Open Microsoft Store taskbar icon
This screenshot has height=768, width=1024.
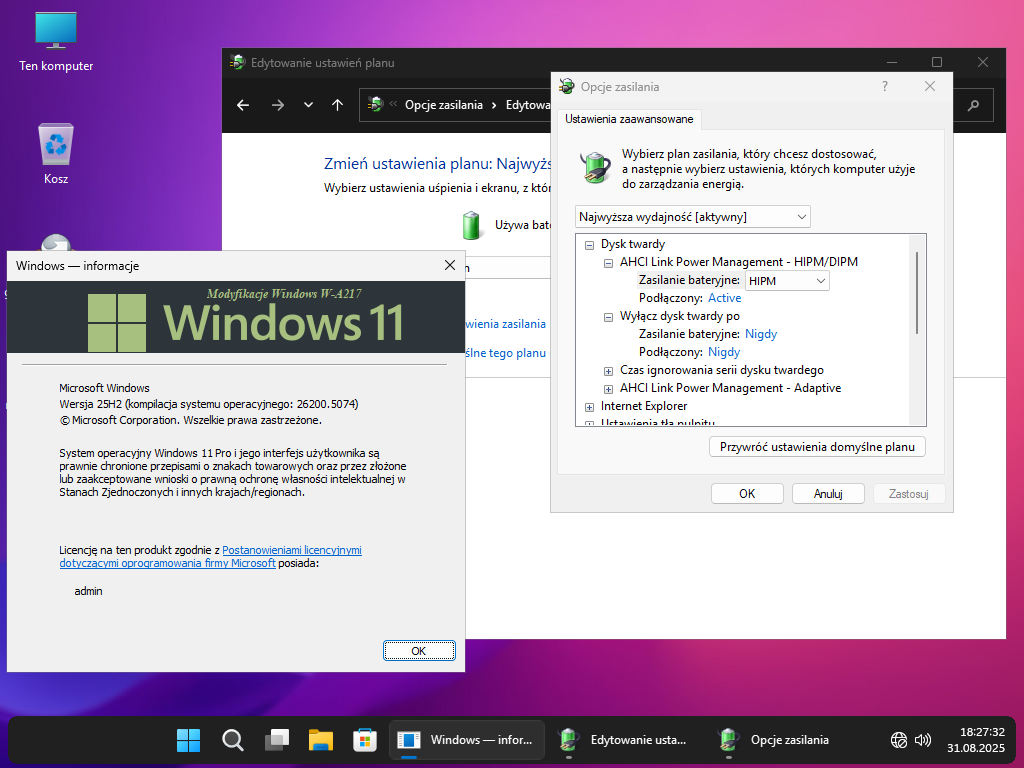pos(364,740)
